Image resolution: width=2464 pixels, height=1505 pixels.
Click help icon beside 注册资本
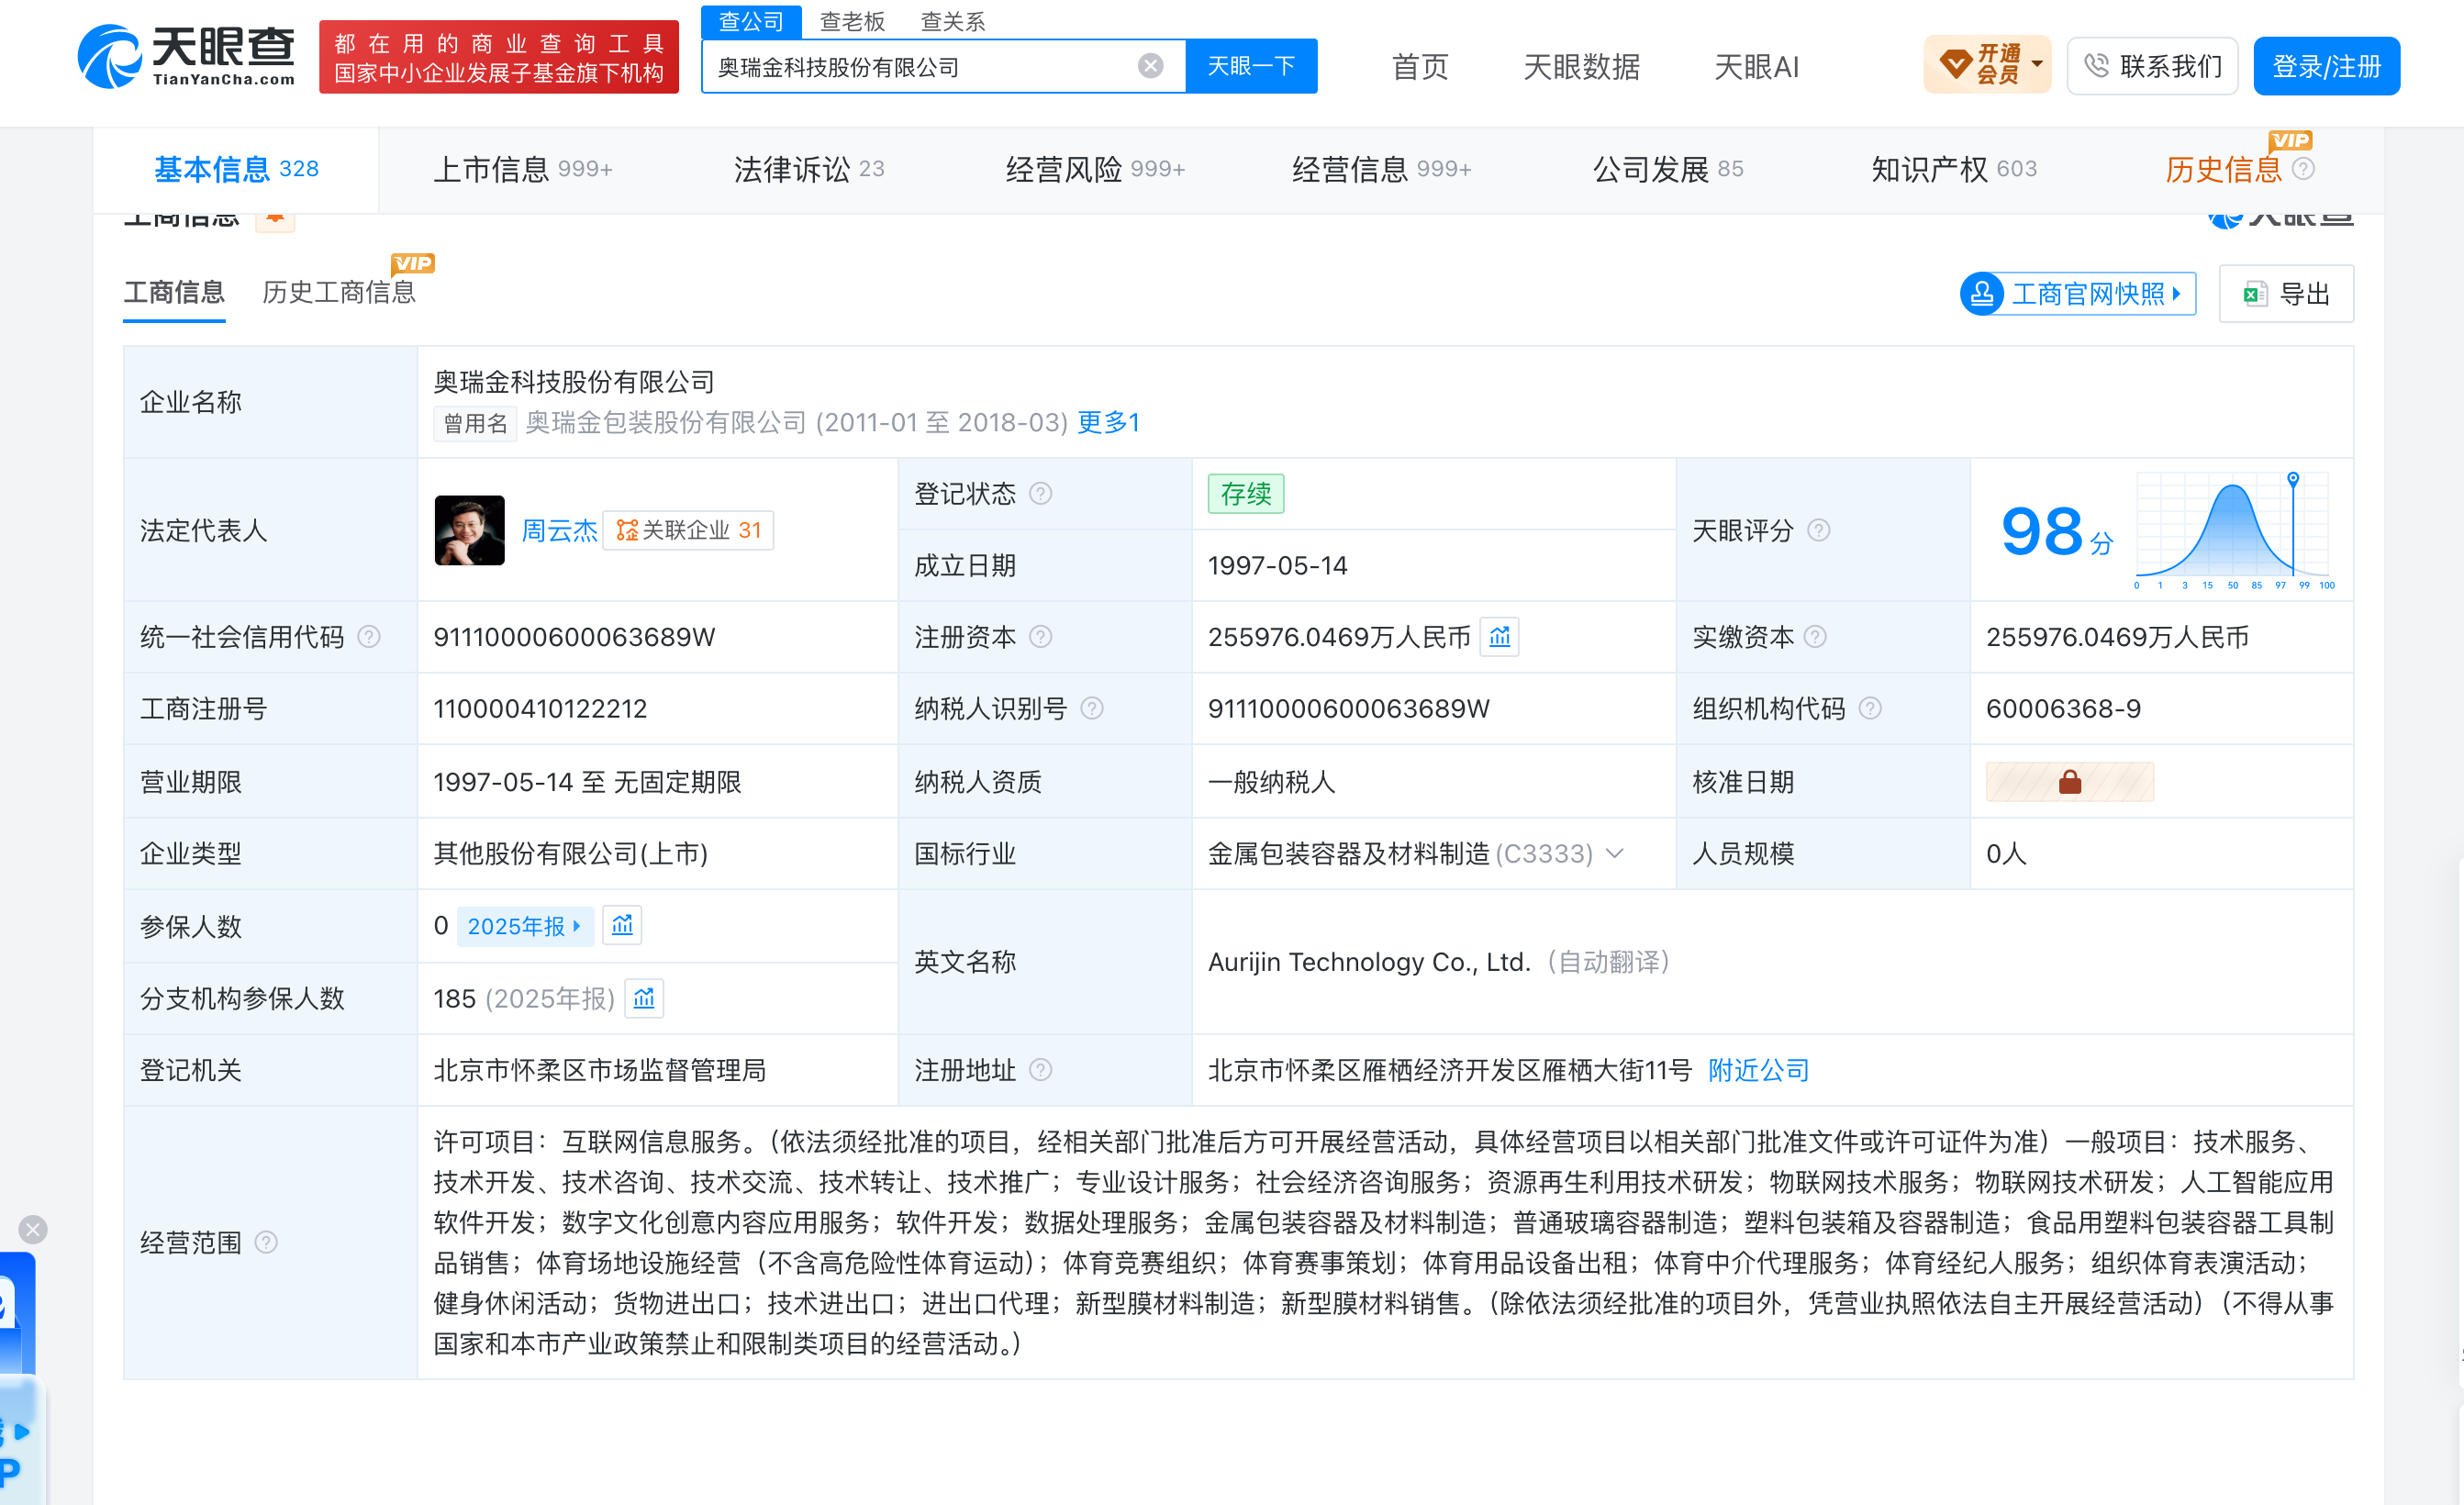(1040, 637)
